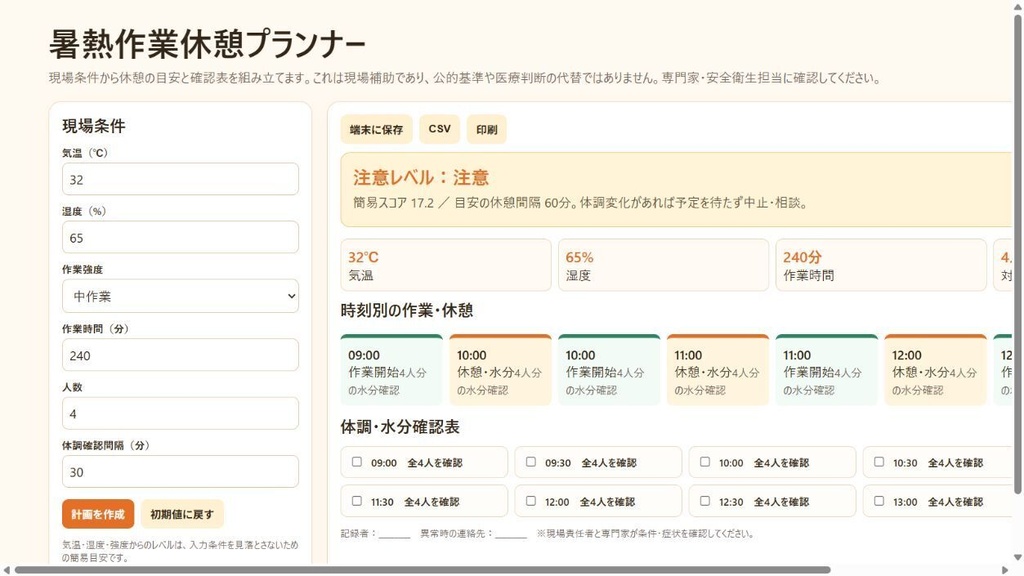Check the 09:00 全4人を確認 checkbox
Screen dimensions: 1024x576
[x=357, y=462]
